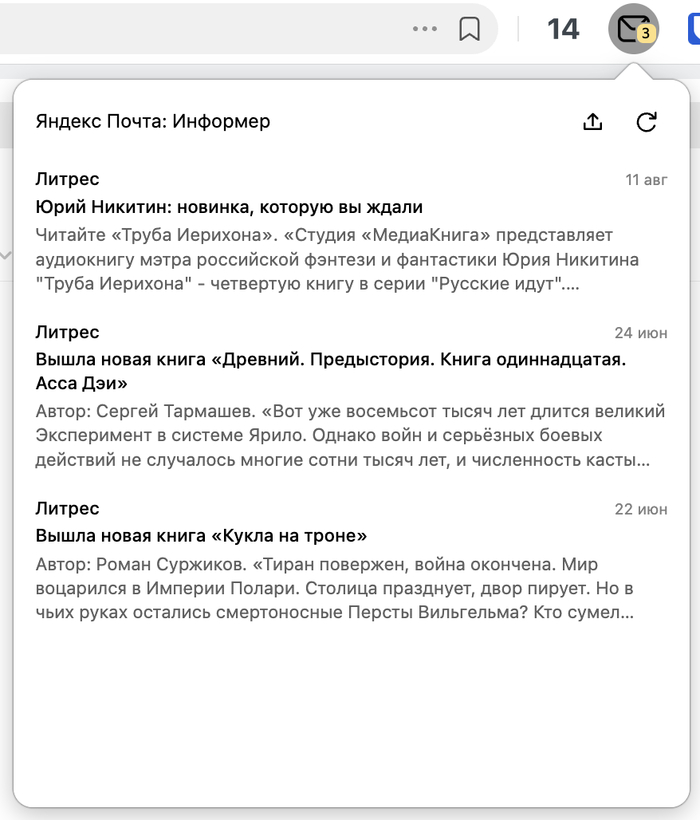The height and width of the screenshot is (820, 700).
Task: Click the 14 weather indicator in toolbar
Action: coord(563,29)
